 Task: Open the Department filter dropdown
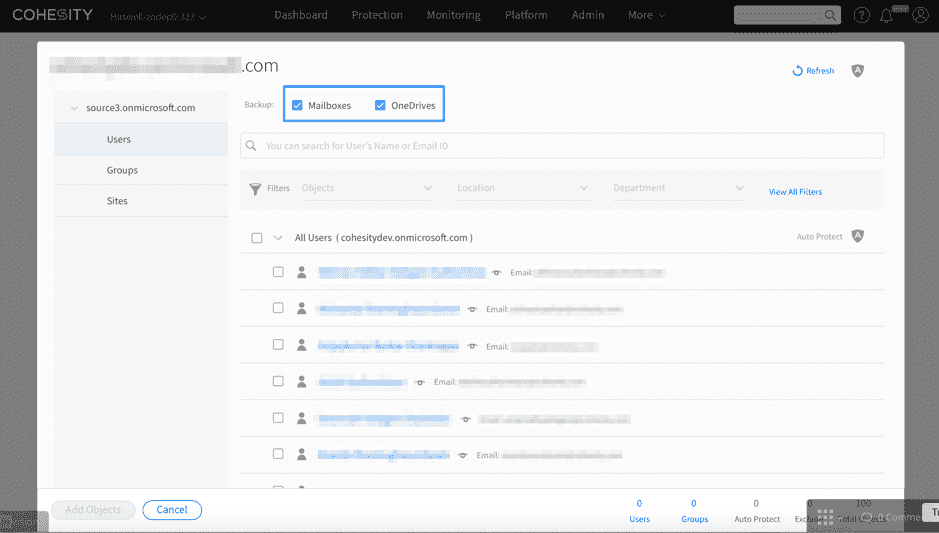[678, 188]
